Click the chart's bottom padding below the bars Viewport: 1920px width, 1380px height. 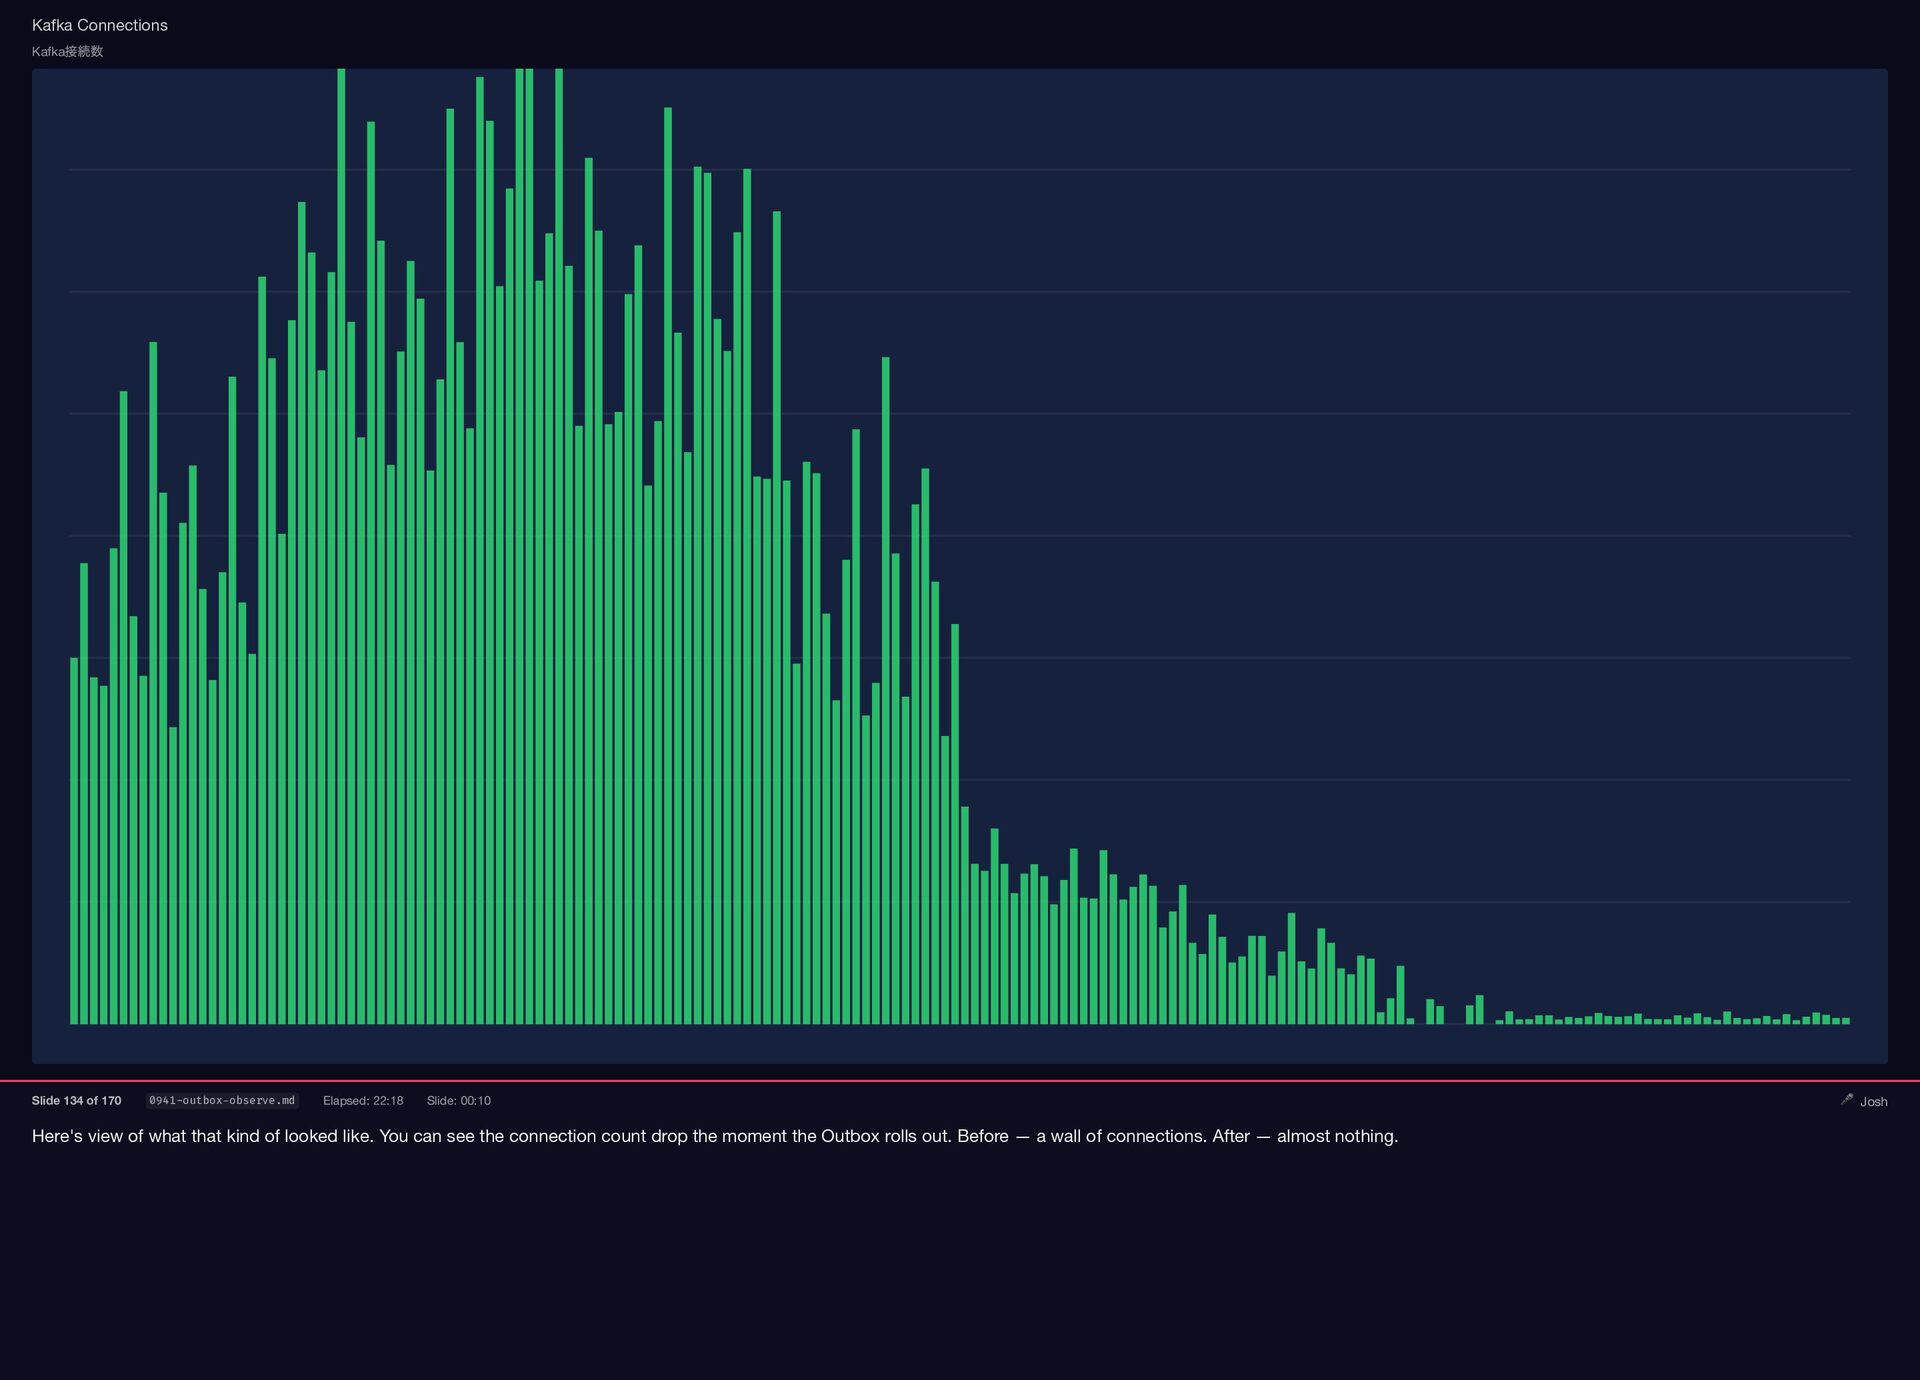[x=960, y=1044]
